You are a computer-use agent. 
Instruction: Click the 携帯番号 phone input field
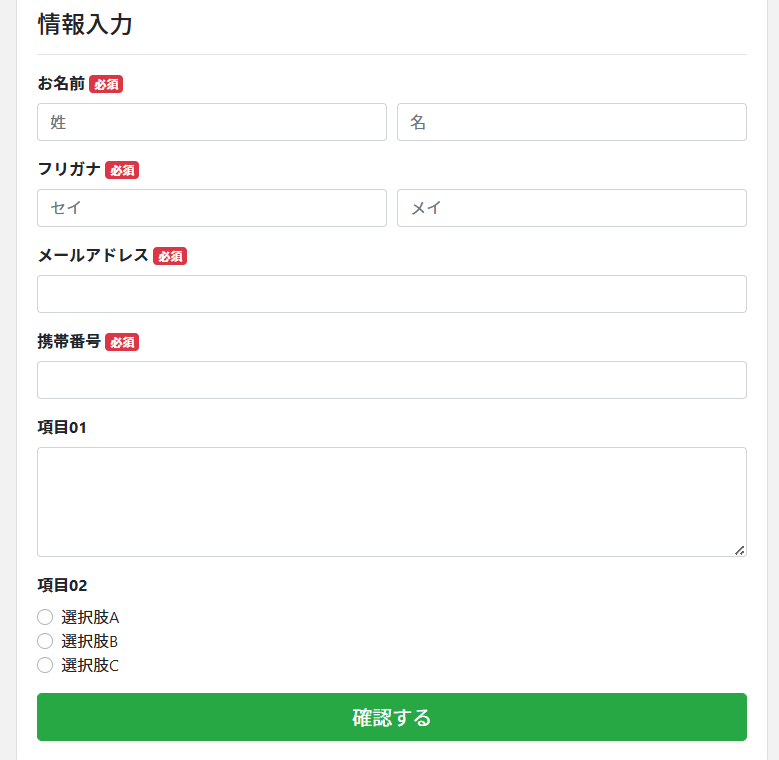tap(392, 380)
